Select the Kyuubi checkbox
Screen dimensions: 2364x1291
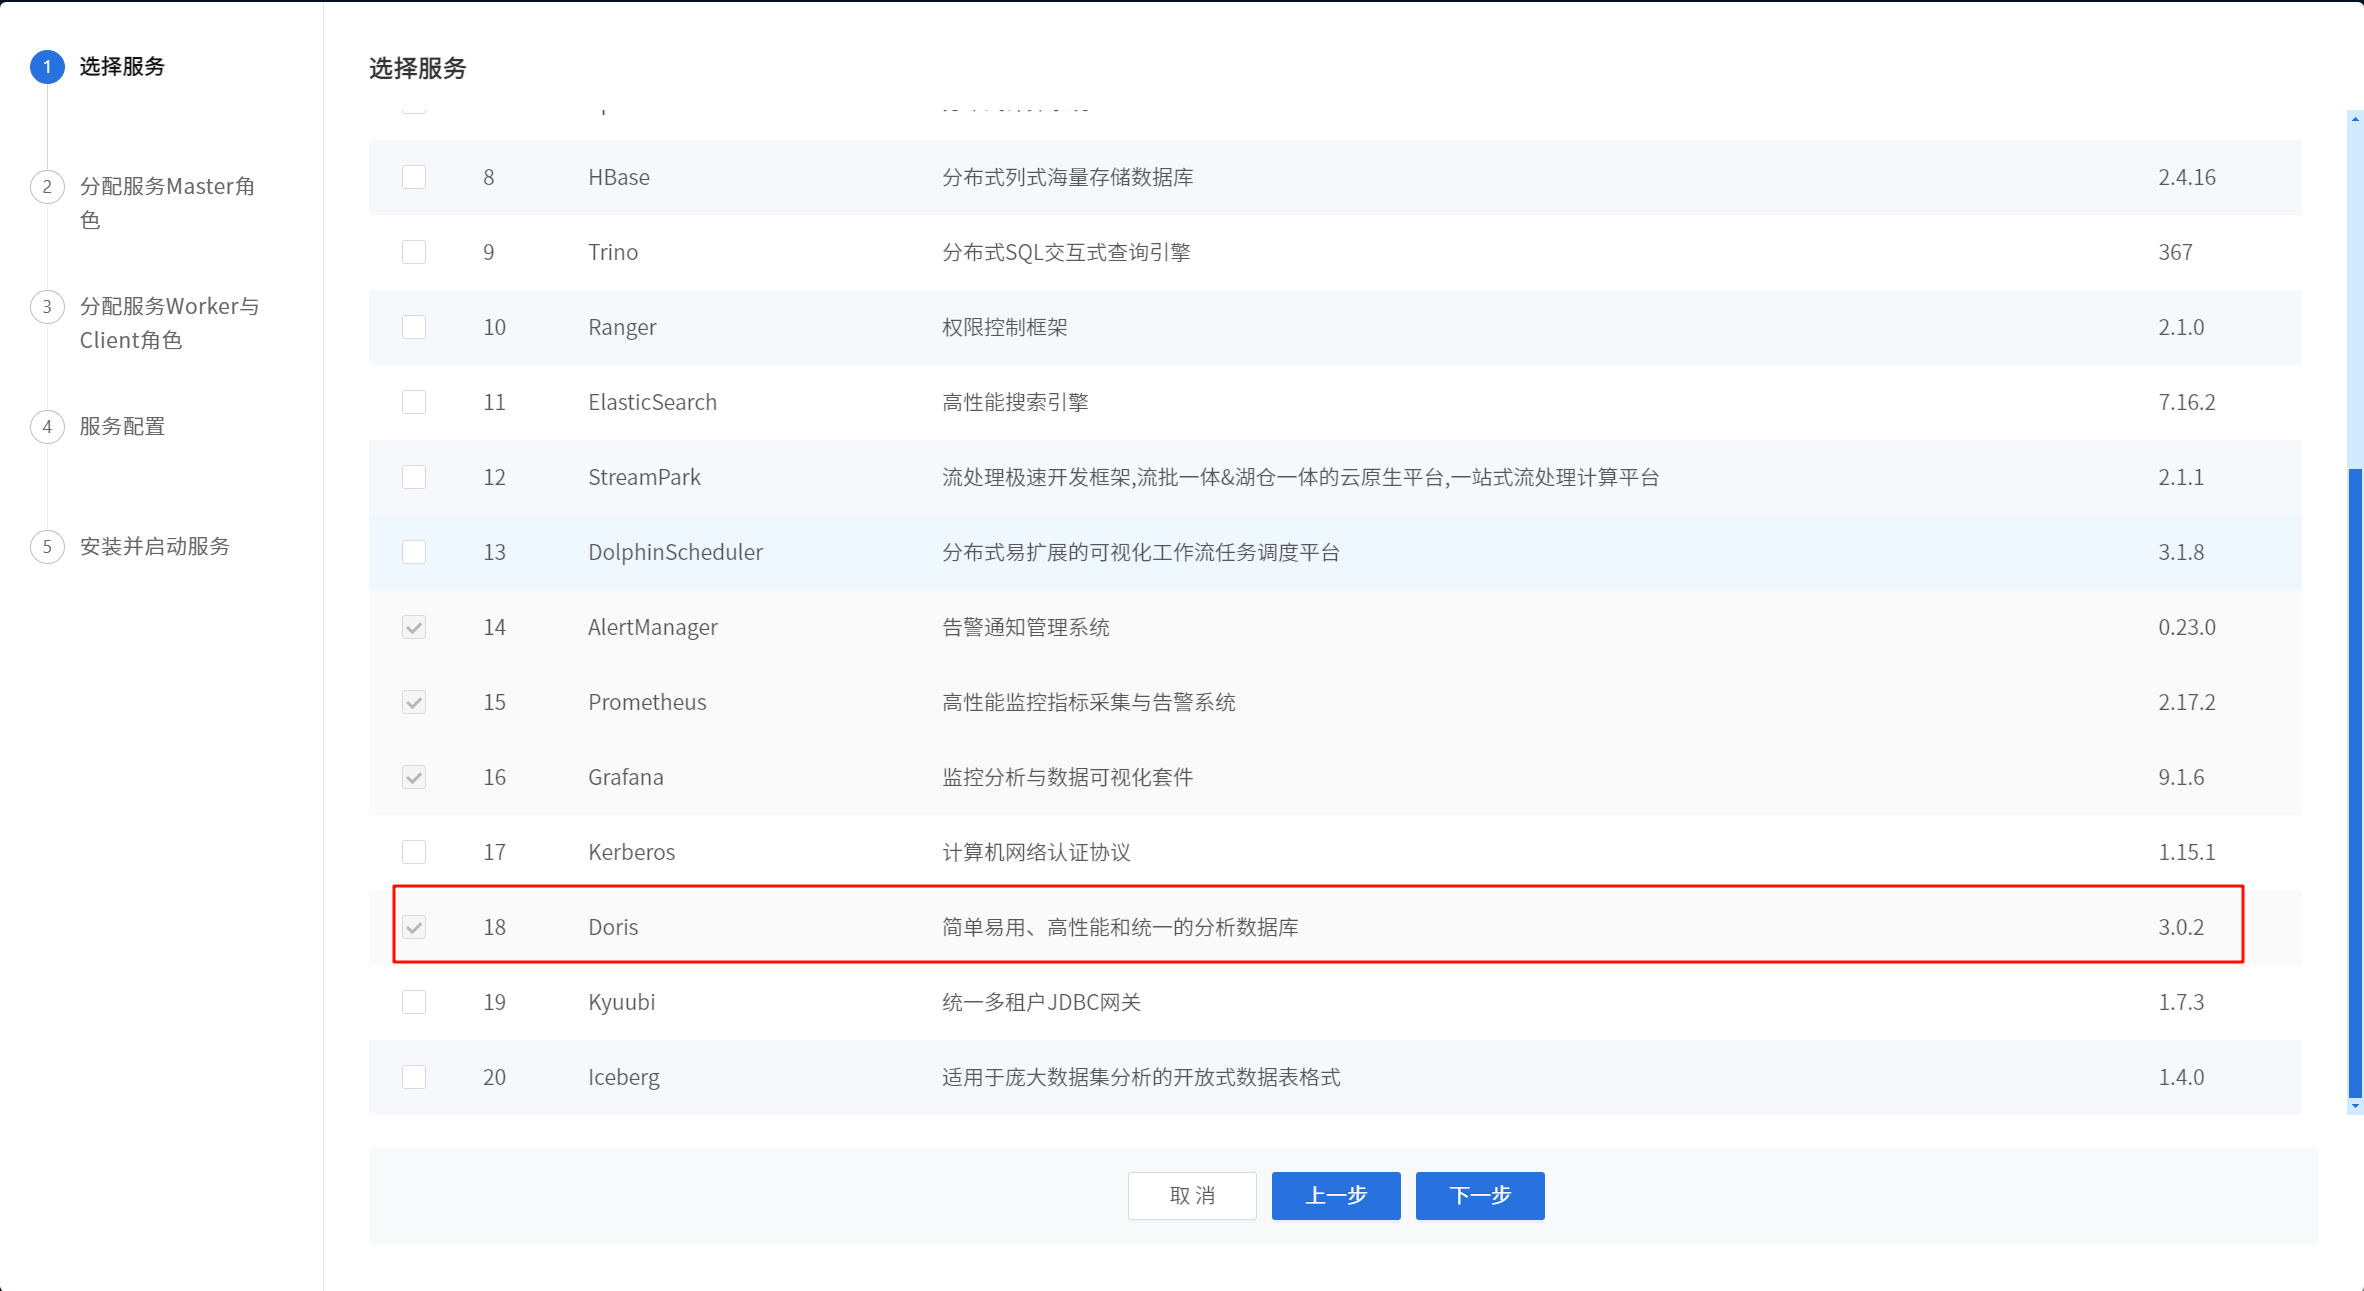pyautogui.click(x=414, y=1002)
